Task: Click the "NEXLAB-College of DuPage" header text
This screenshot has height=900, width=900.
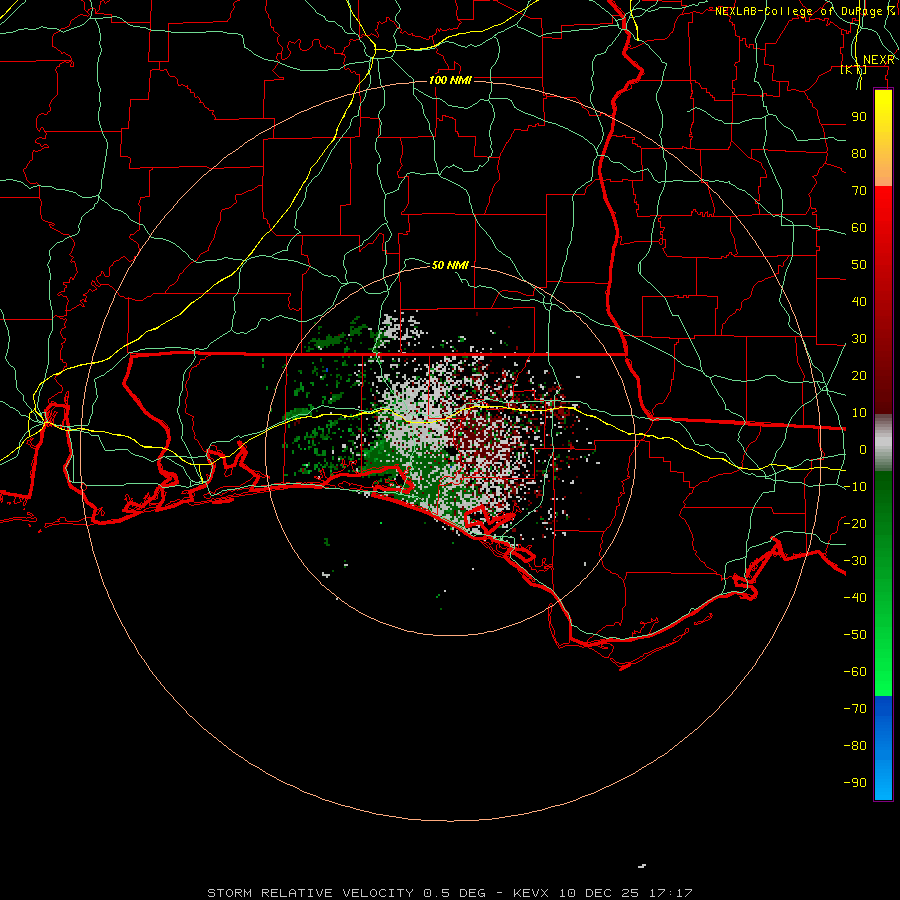Action: [x=798, y=11]
